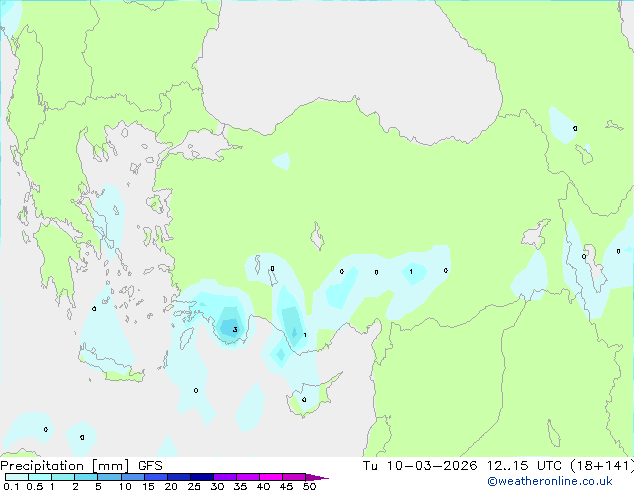Click the '3' precipitation value on the map

click(x=235, y=330)
